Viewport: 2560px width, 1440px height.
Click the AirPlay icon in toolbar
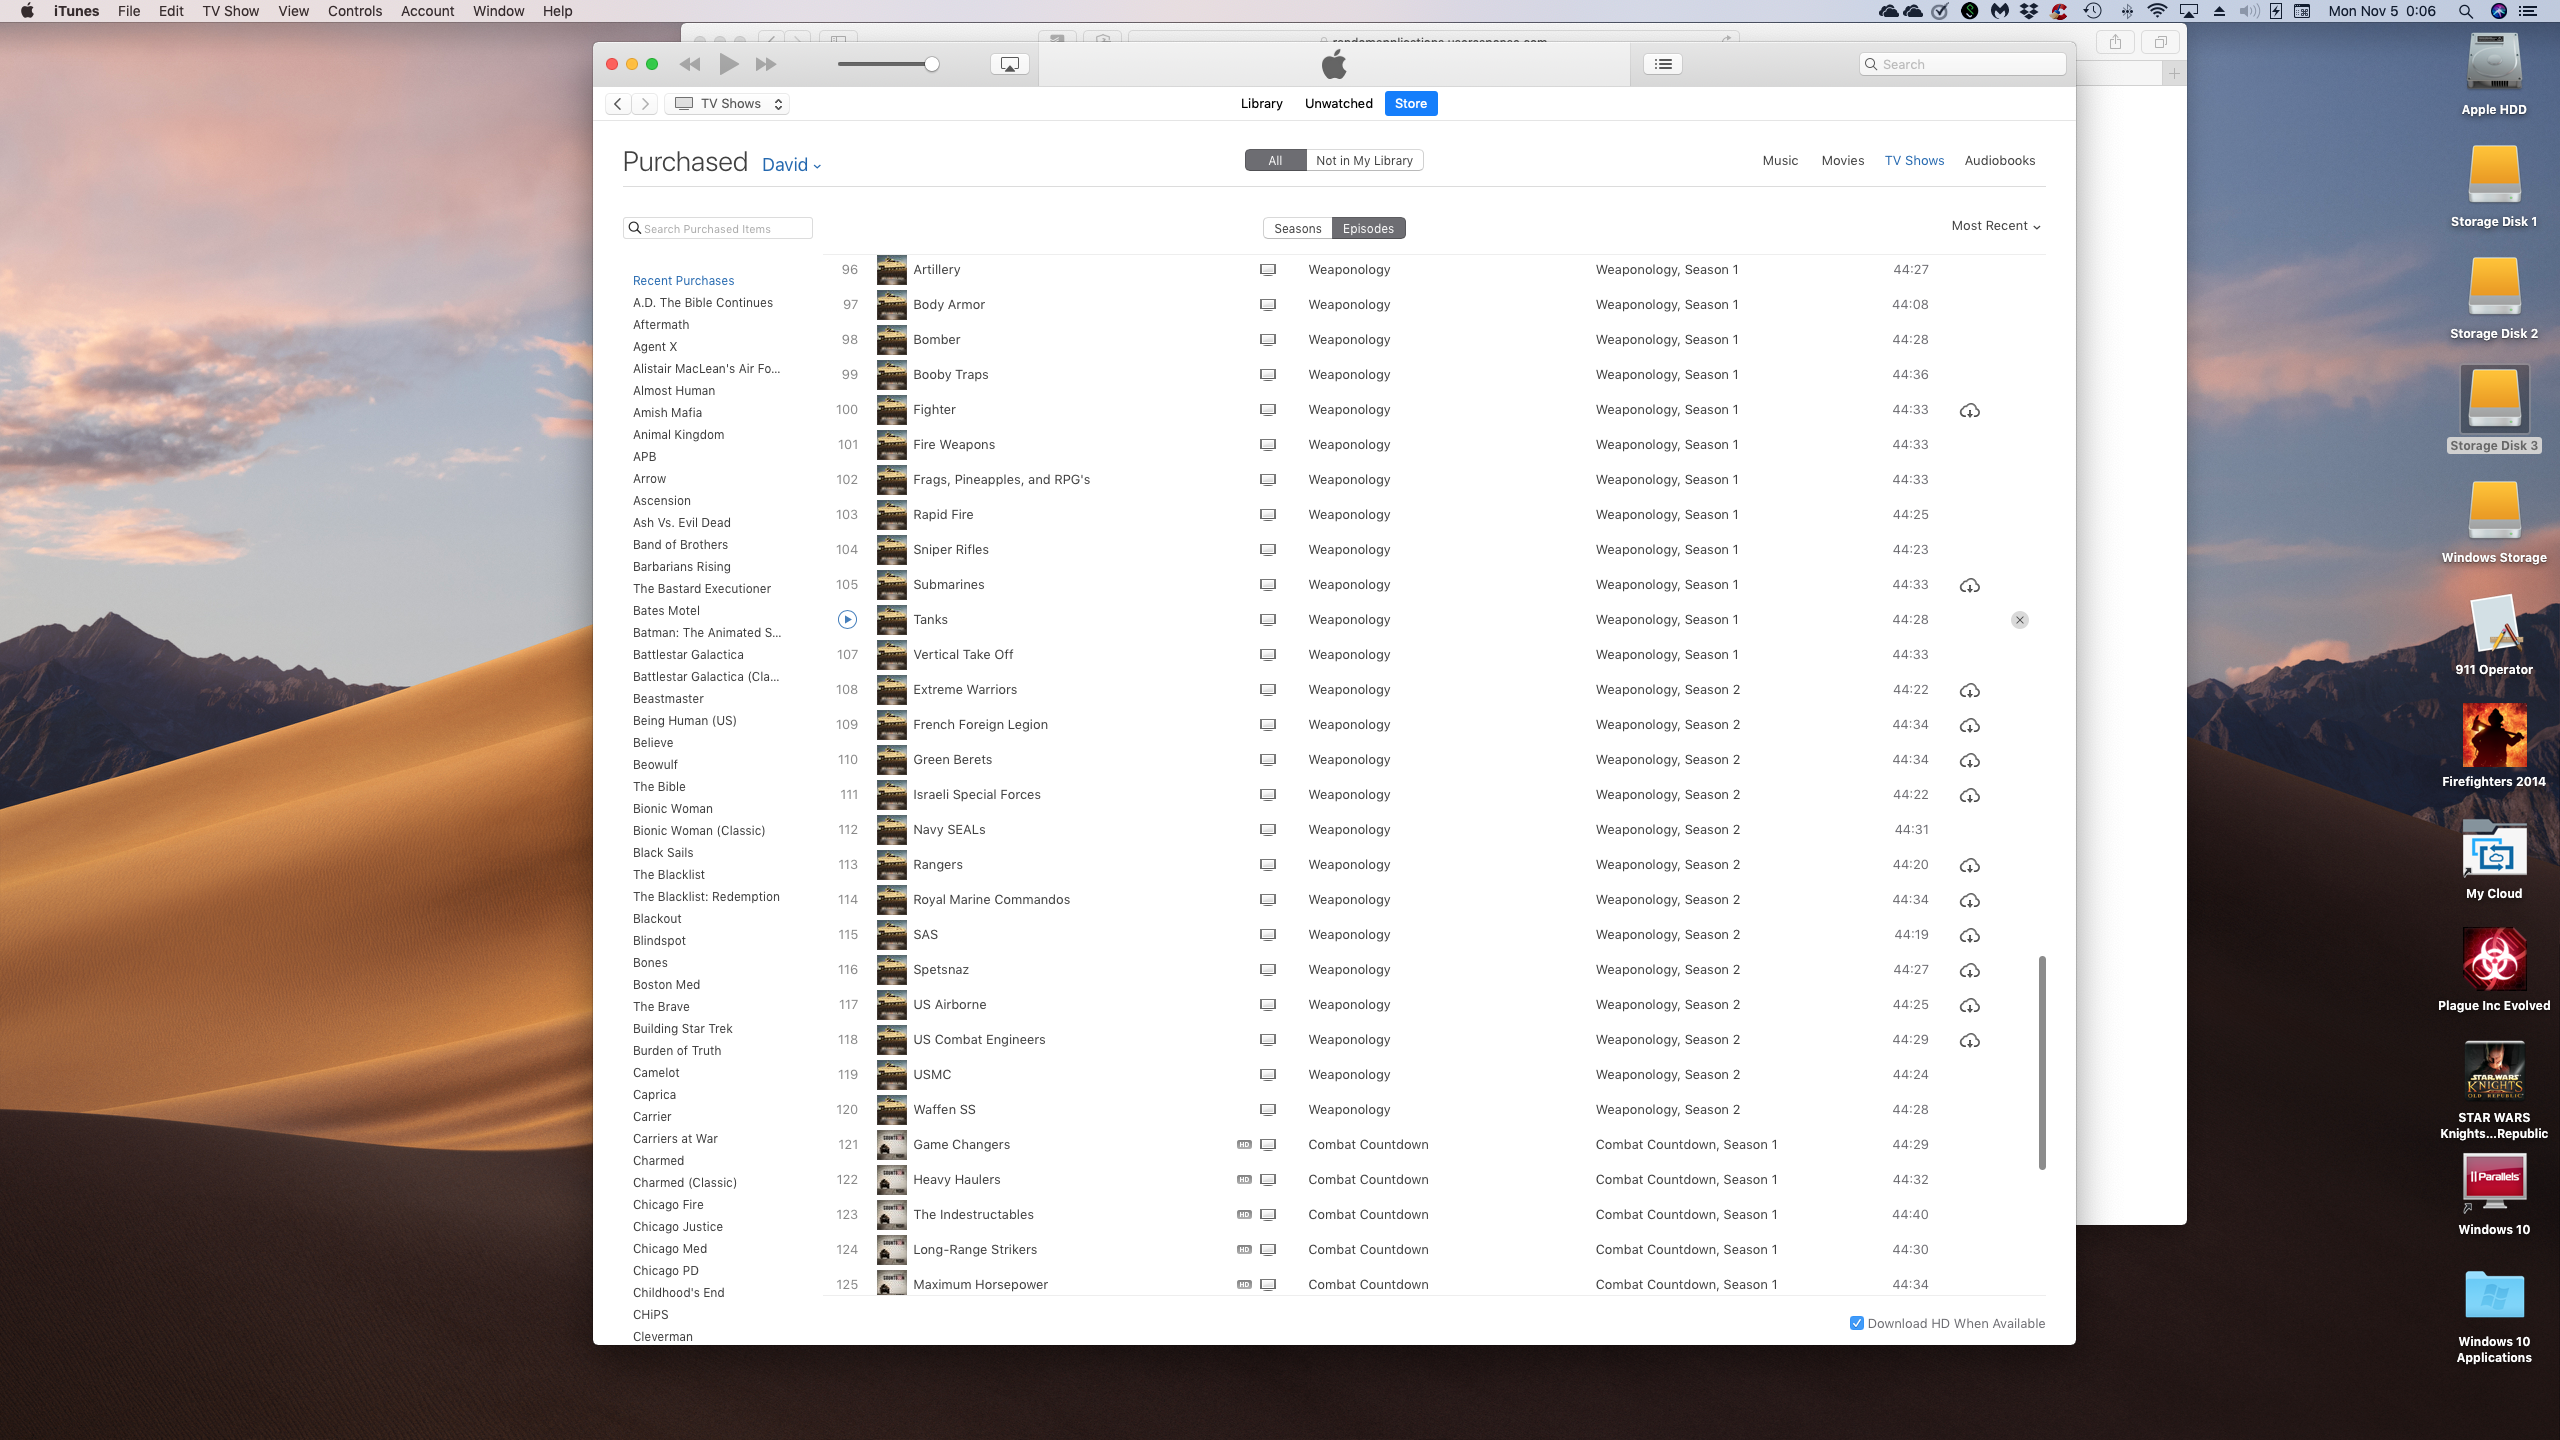tap(1009, 64)
